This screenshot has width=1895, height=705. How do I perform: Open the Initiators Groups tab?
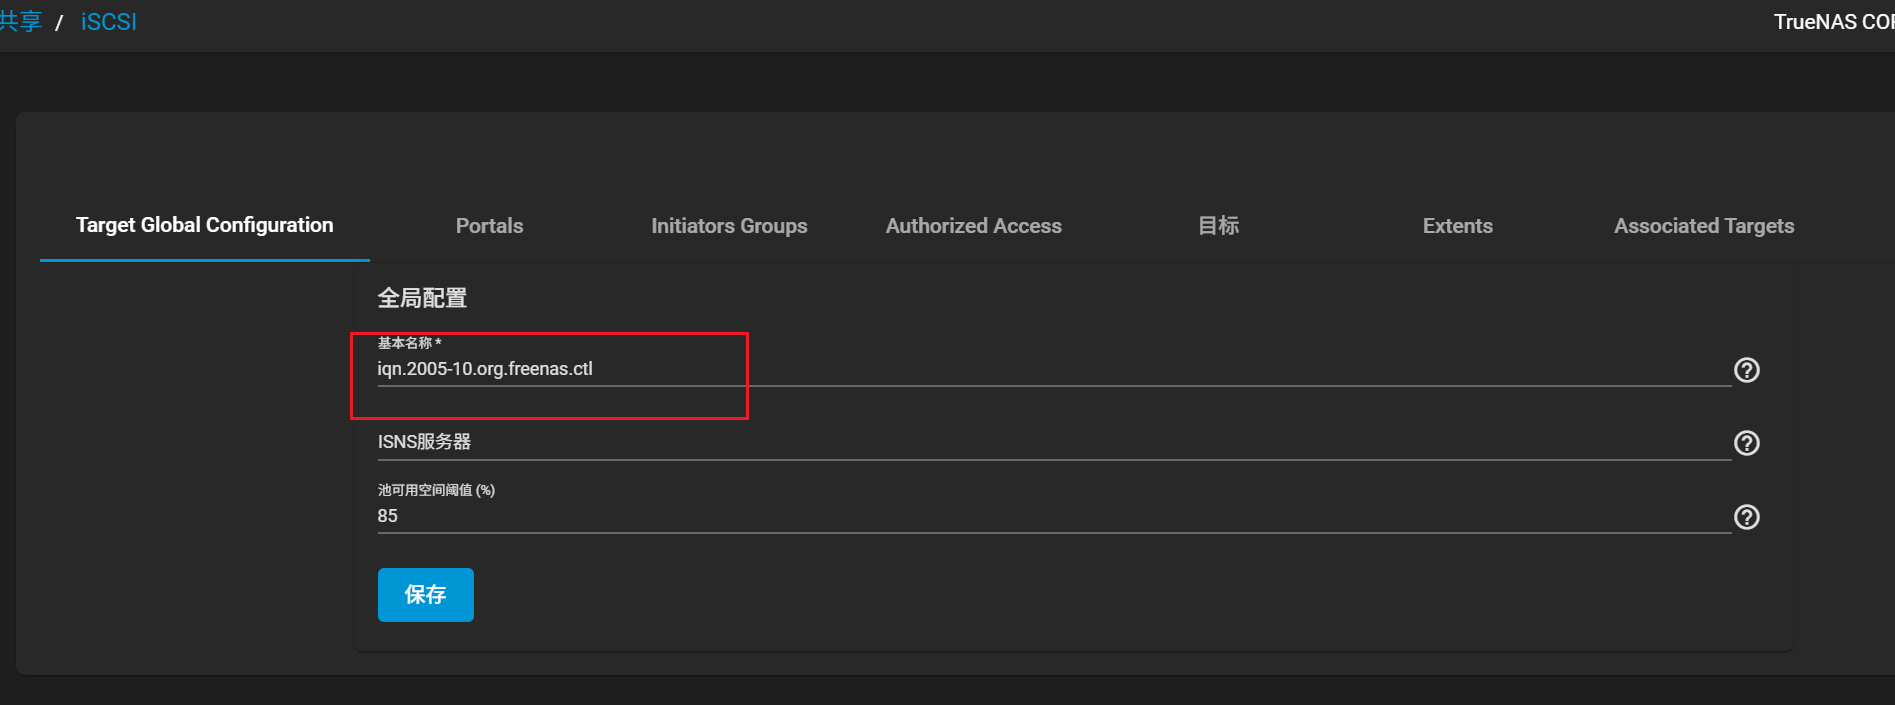point(729,226)
